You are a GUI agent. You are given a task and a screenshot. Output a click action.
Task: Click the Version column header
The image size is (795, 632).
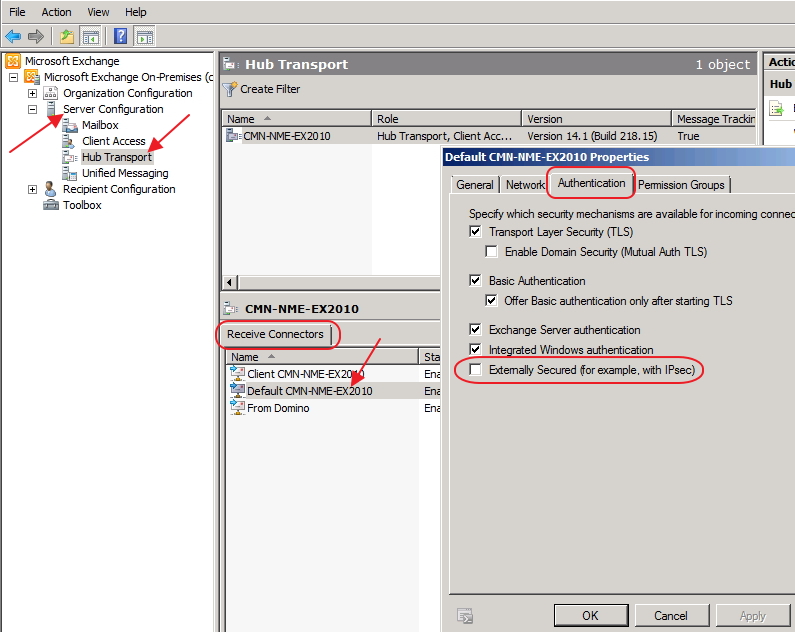(x=596, y=119)
